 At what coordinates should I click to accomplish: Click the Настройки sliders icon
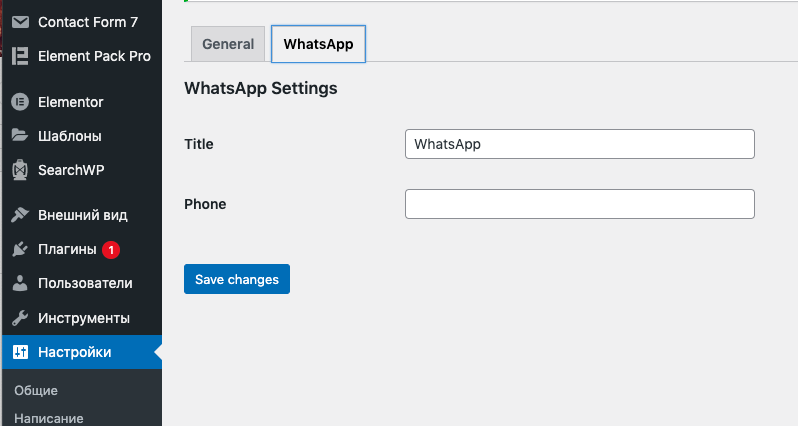[x=20, y=352]
